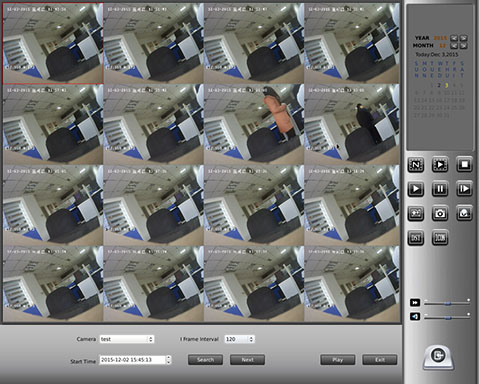Click the stop playback button
This screenshot has height=384, width=480.
click(464, 165)
